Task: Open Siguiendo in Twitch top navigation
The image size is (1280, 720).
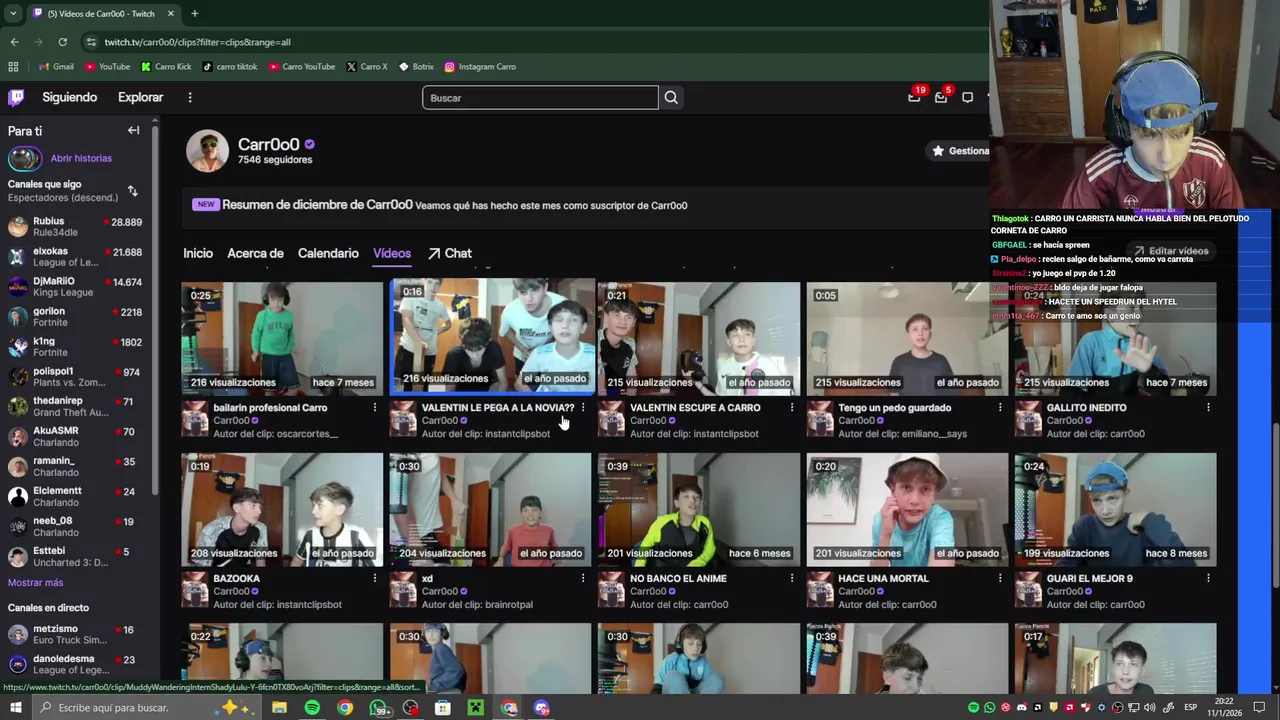Action: click(69, 97)
